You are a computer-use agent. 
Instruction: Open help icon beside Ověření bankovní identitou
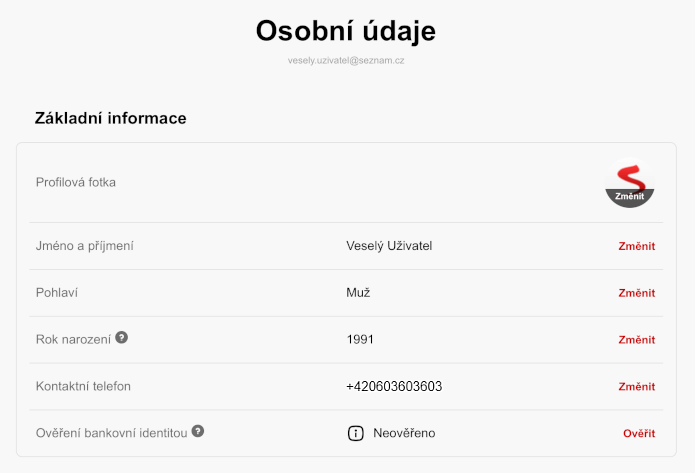pyautogui.click(x=198, y=431)
